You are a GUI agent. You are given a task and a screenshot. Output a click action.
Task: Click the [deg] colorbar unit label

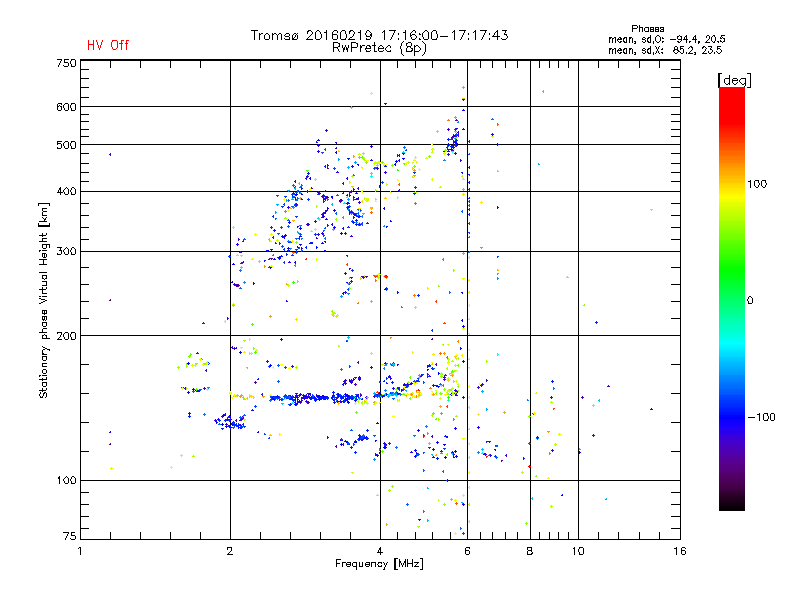point(734,81)
